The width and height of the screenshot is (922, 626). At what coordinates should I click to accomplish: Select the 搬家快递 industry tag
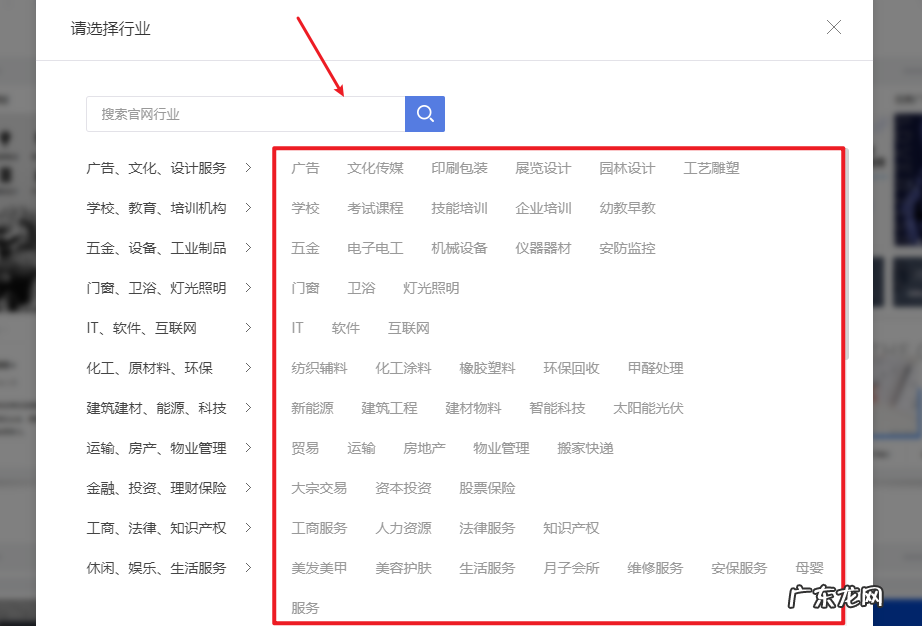584,448
